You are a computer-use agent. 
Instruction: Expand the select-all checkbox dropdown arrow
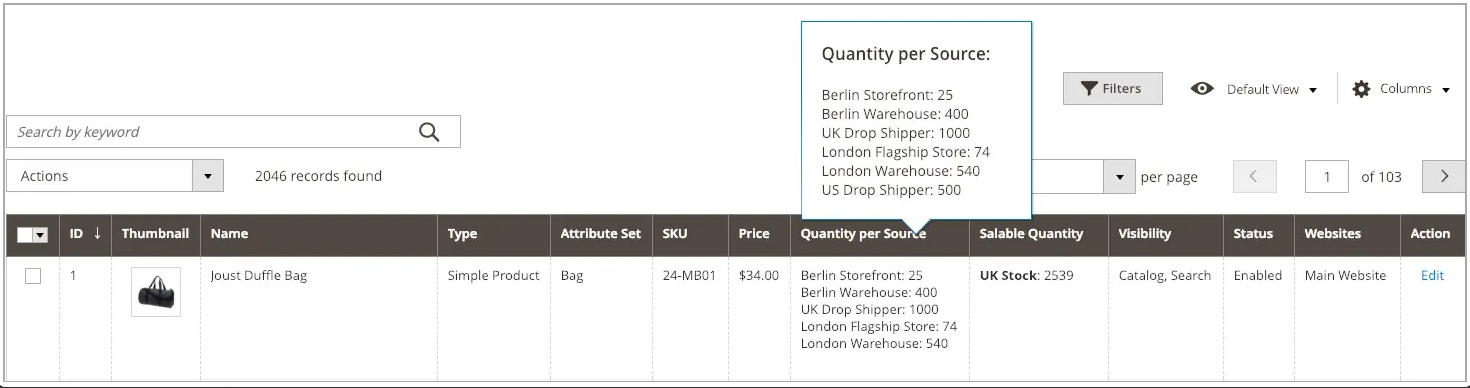[41, 235]
